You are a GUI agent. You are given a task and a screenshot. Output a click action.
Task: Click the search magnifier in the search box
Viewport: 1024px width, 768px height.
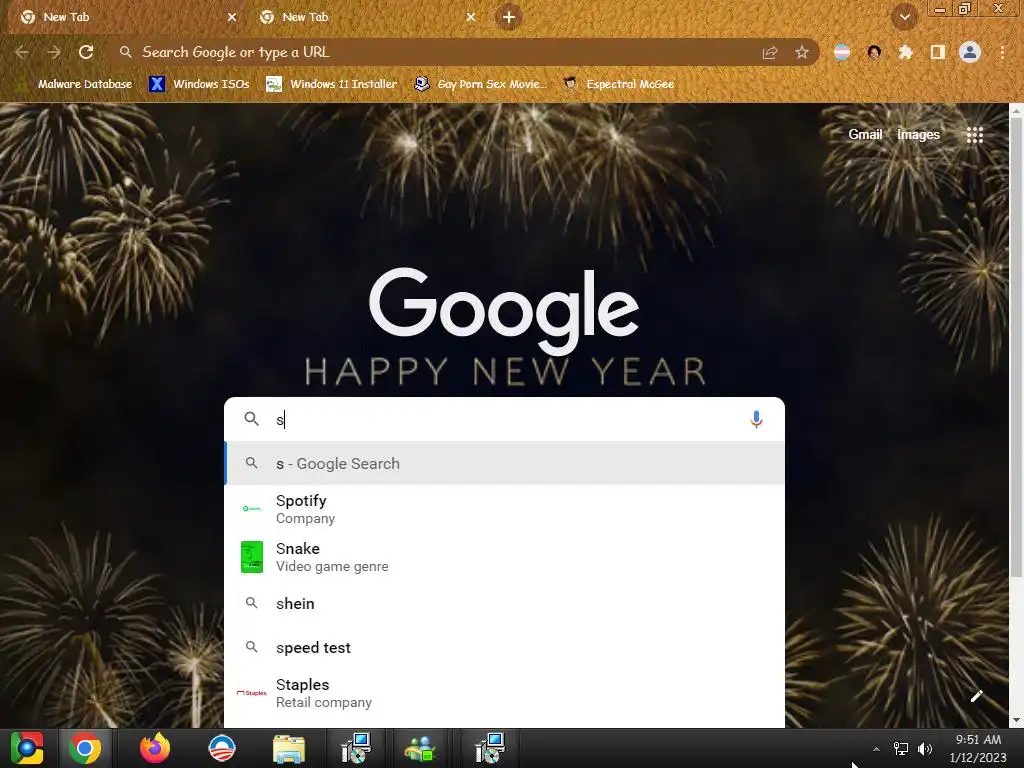(x=251, y=419)
